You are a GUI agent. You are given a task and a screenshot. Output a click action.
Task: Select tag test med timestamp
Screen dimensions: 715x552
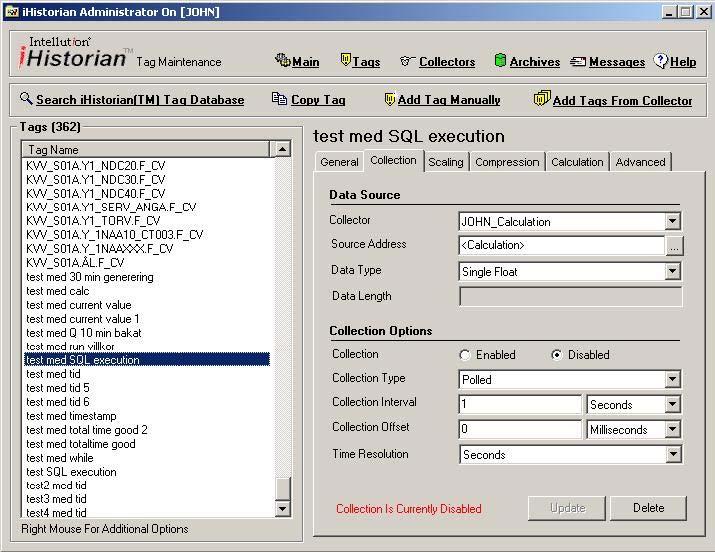point(71,416)
